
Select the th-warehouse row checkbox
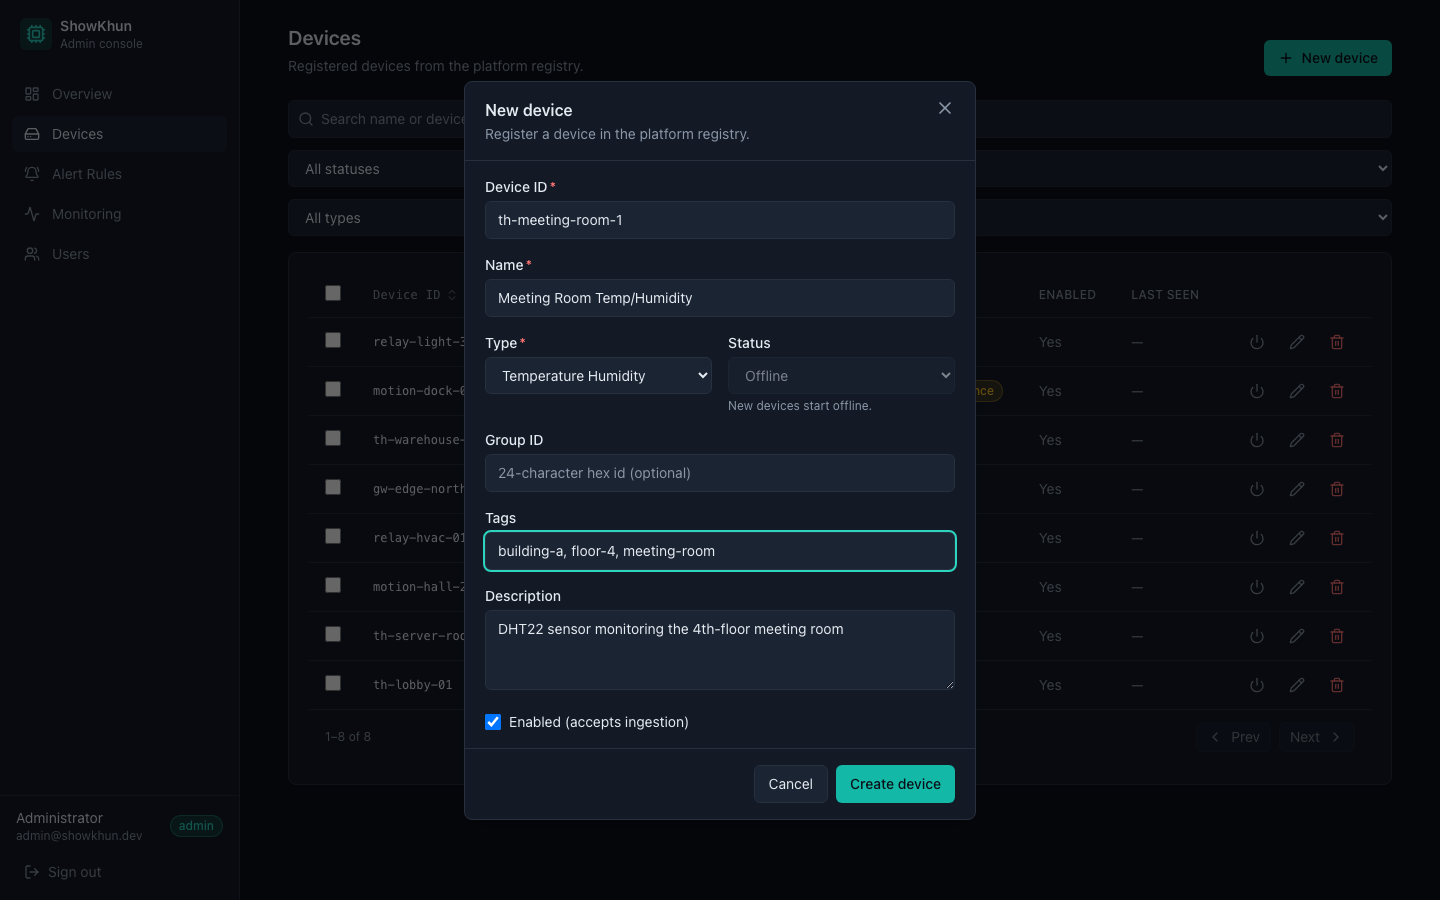(333, 438)
